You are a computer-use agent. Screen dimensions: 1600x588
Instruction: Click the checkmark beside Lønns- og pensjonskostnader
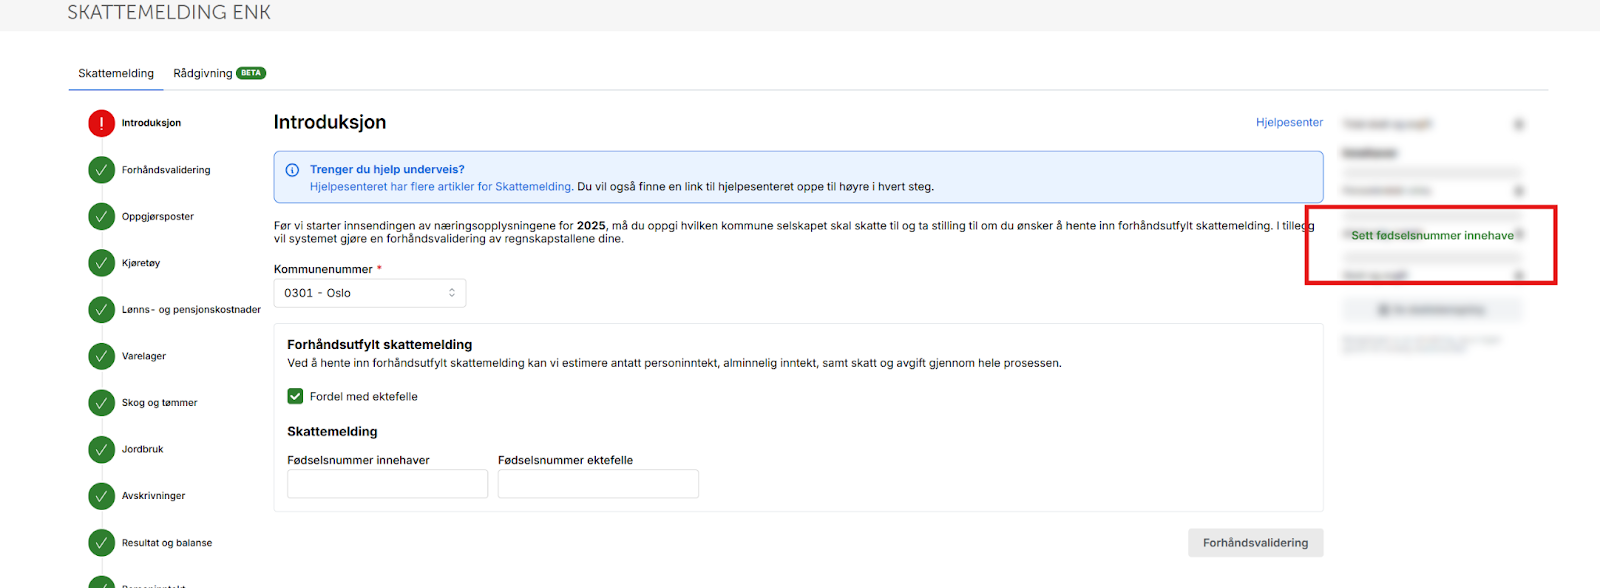pos(101,310)
